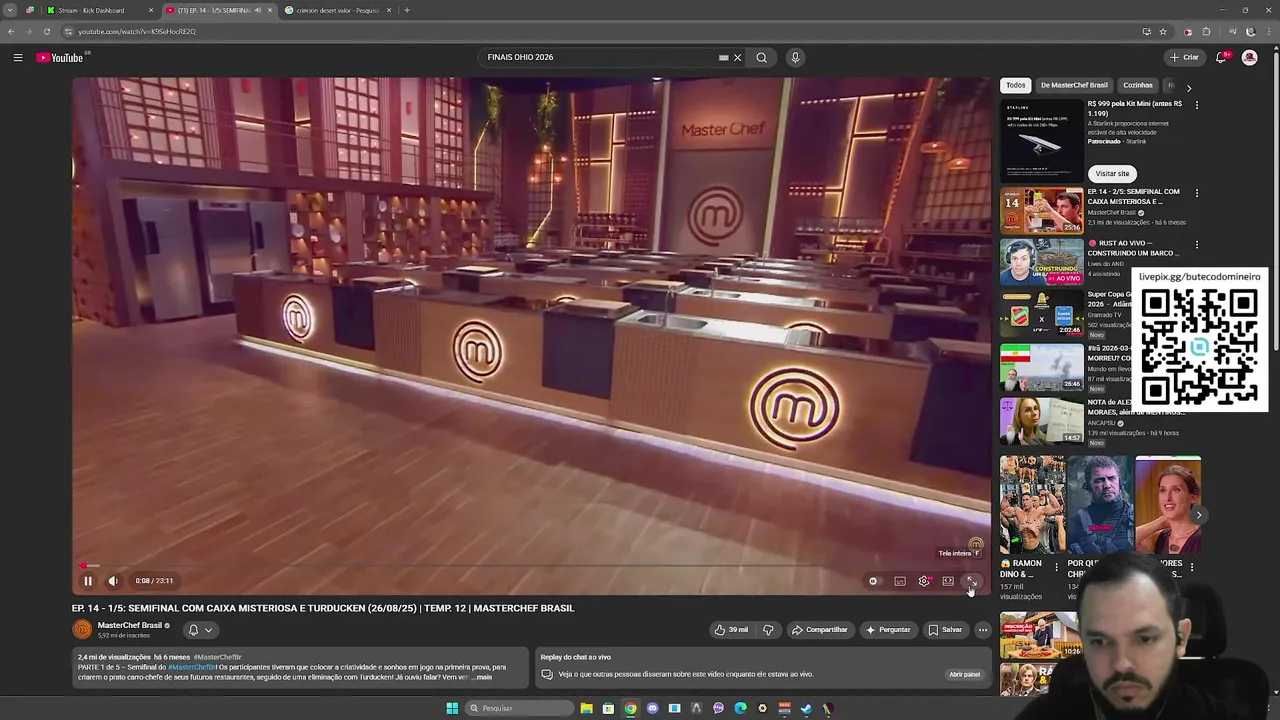The height and width of the screenshot is (720, 1280).
Task: Enter full screen with the player button
Action: (971, 581)
